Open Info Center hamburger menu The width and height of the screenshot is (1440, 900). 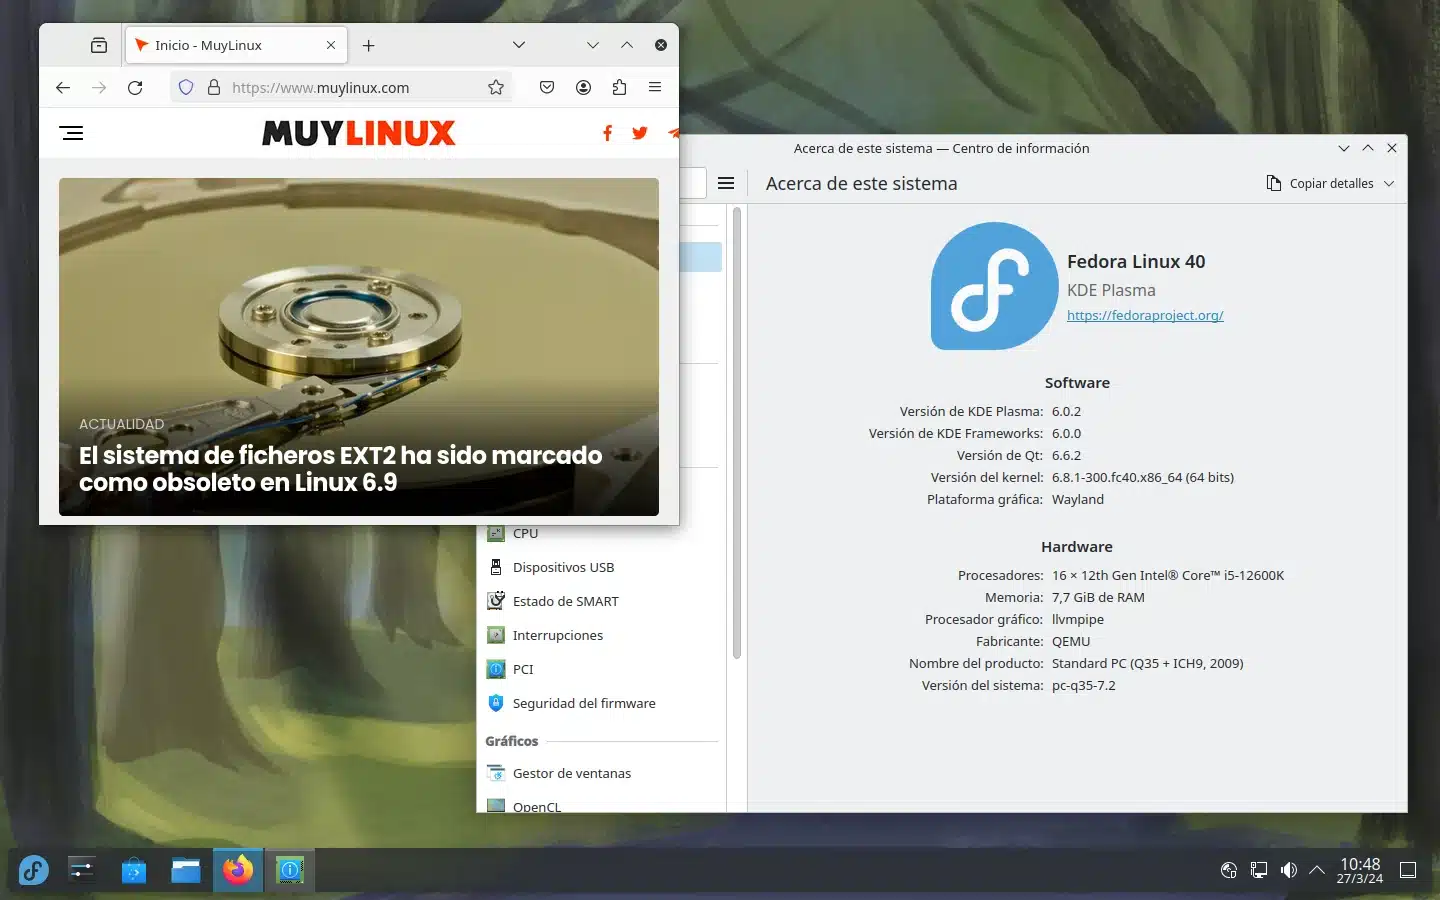pos(726,183)
